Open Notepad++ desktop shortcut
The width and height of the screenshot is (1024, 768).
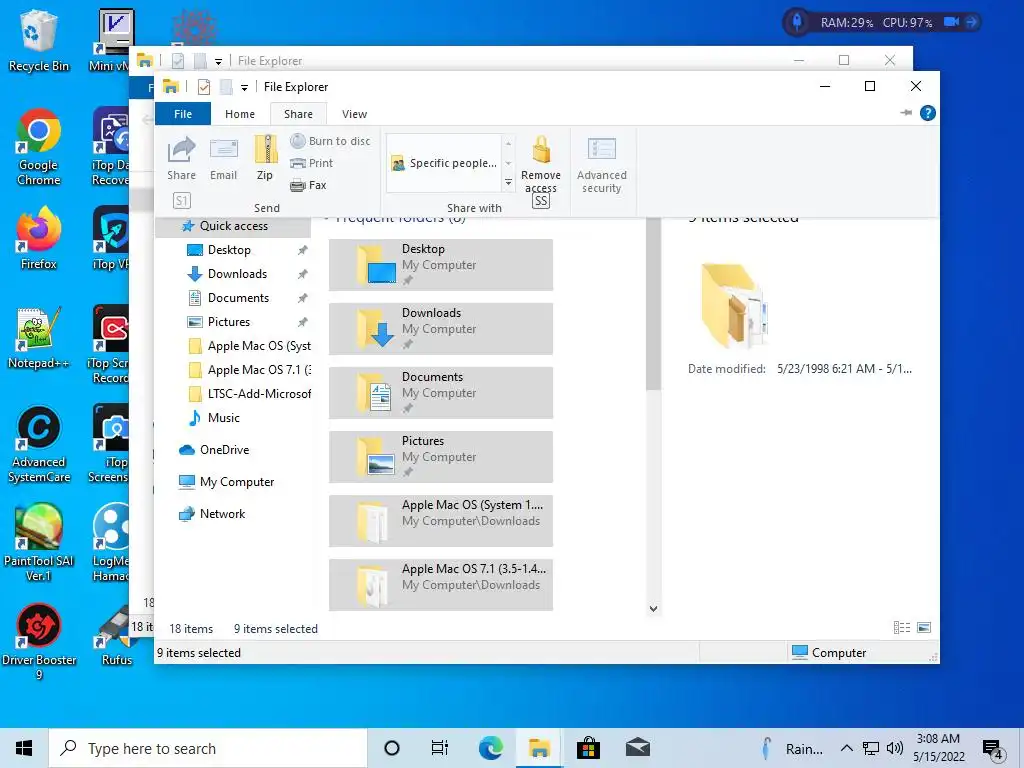[x=39, y=338]
